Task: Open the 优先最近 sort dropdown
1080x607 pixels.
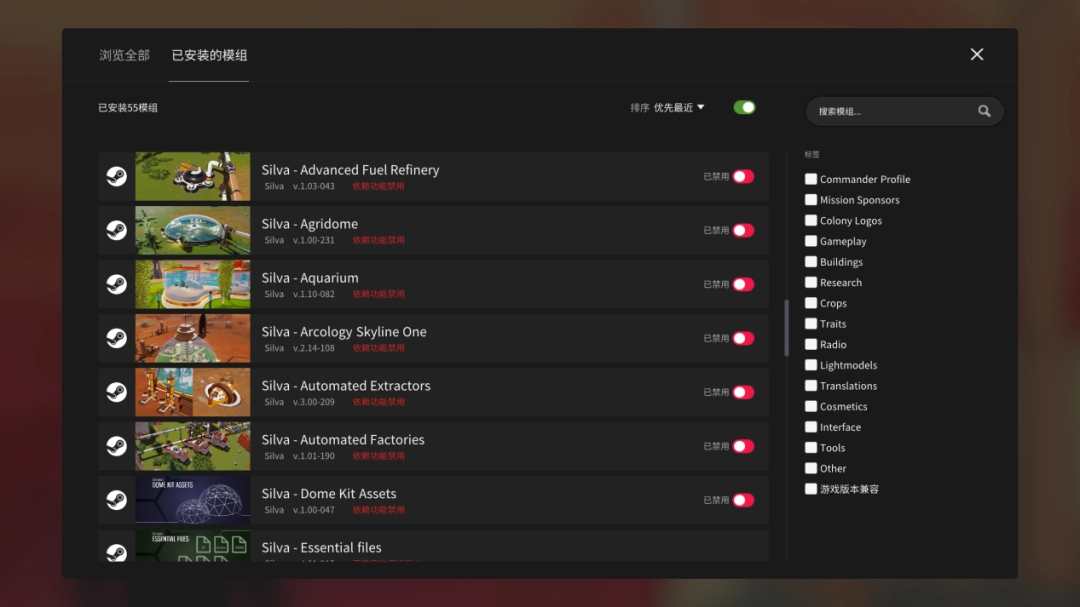Action: pos(679,108)
